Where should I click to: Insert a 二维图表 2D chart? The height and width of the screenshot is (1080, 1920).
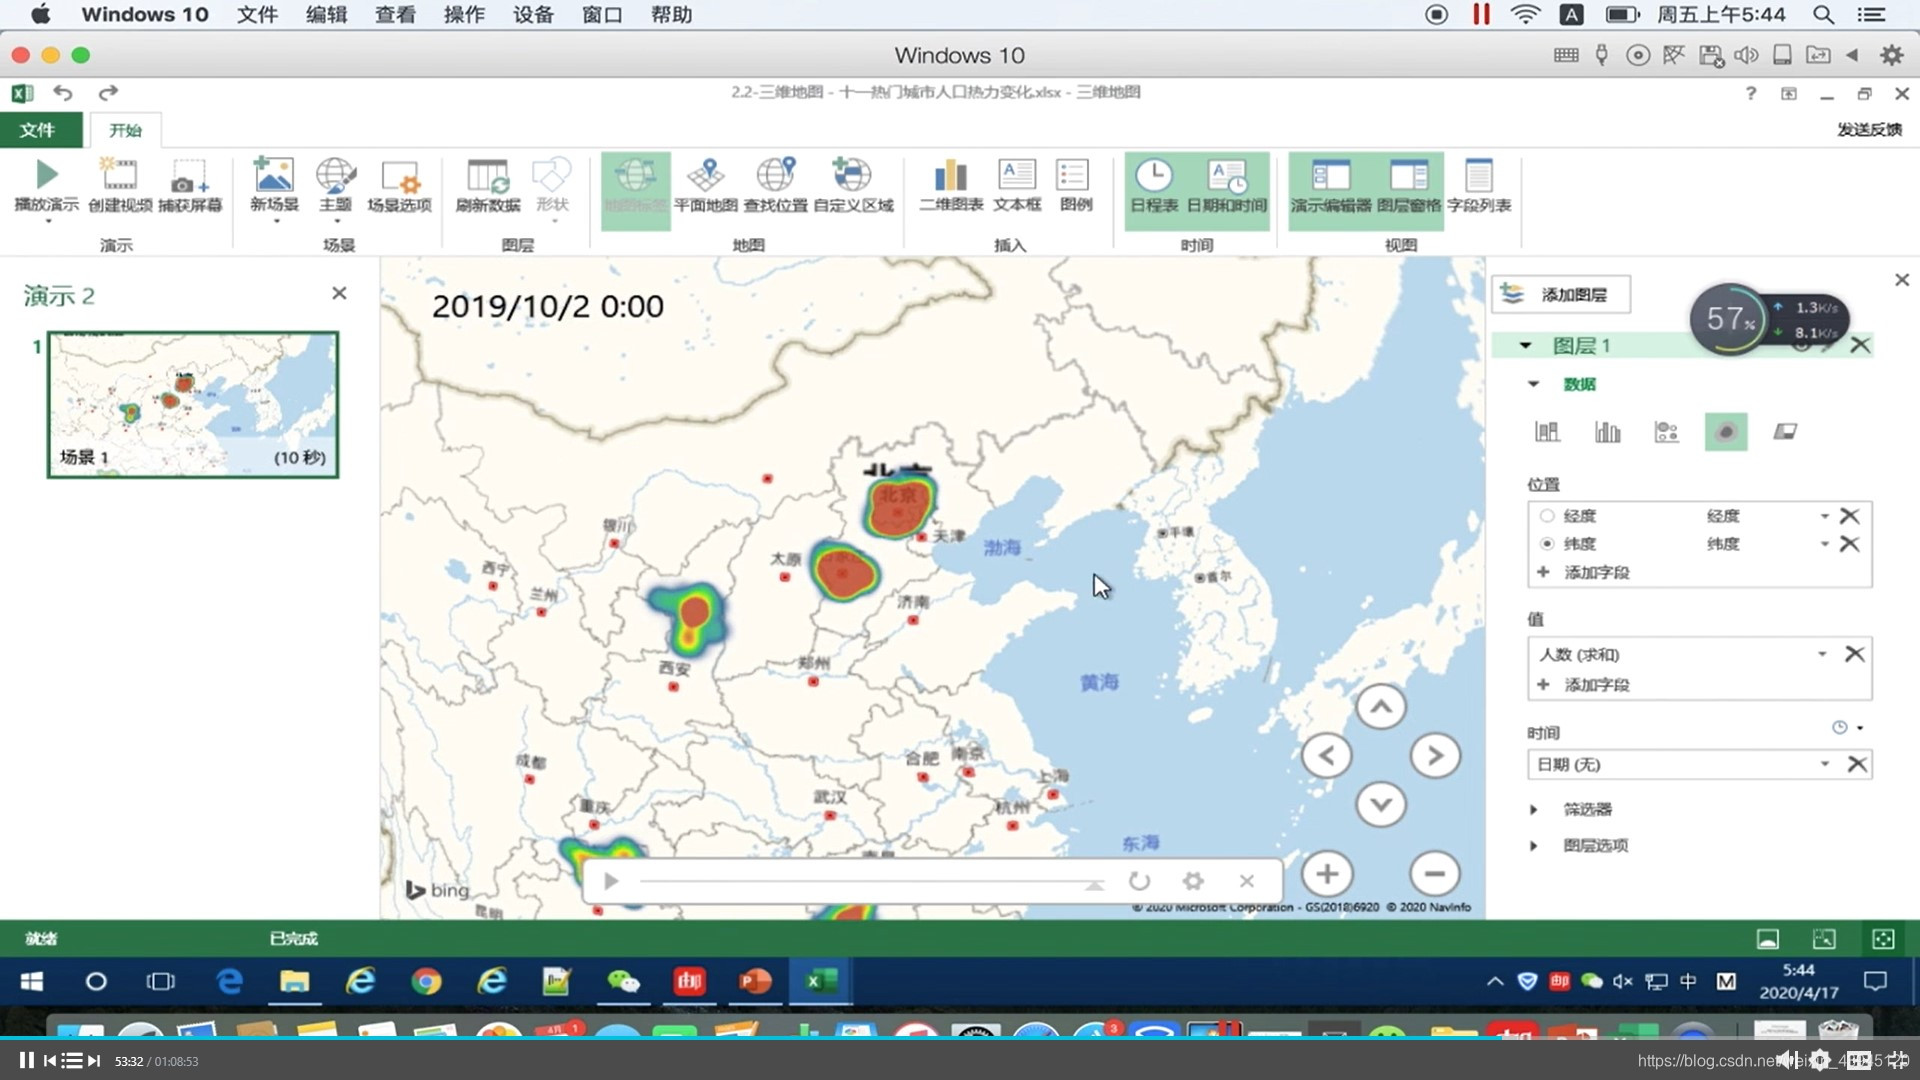click(x=950, y=176)
